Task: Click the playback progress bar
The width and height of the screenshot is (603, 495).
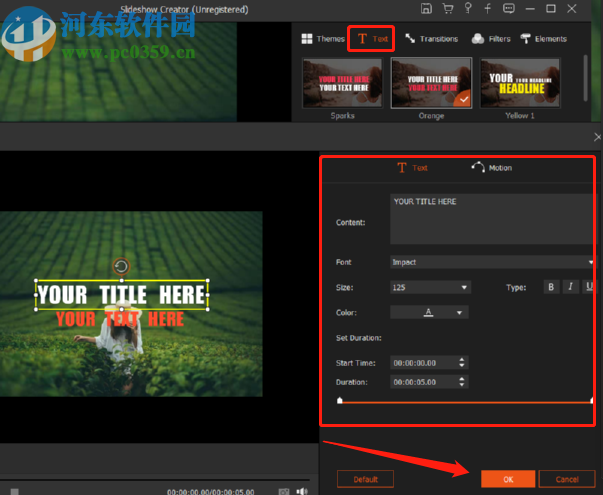Action: (155, 480)
